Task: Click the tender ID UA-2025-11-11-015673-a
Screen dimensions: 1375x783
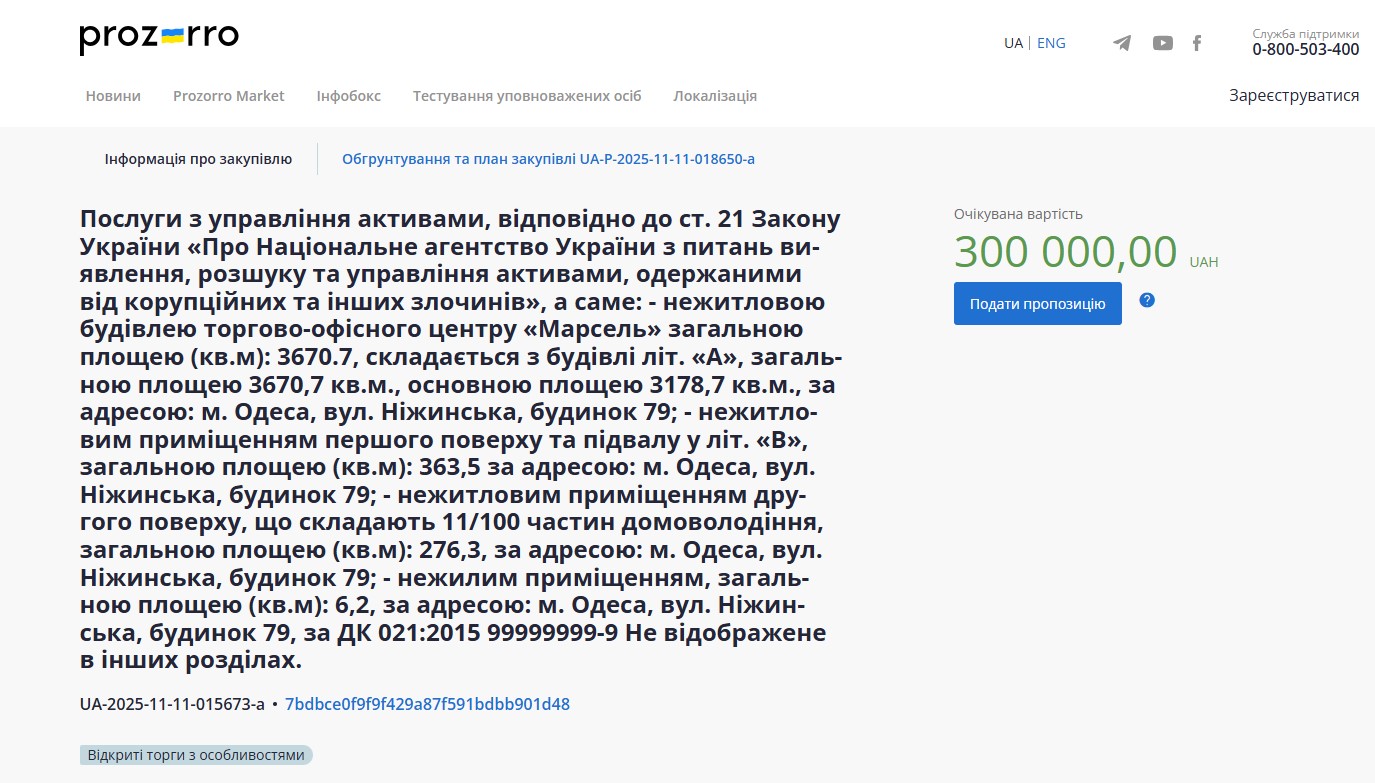Action: [x=172, y=704]
